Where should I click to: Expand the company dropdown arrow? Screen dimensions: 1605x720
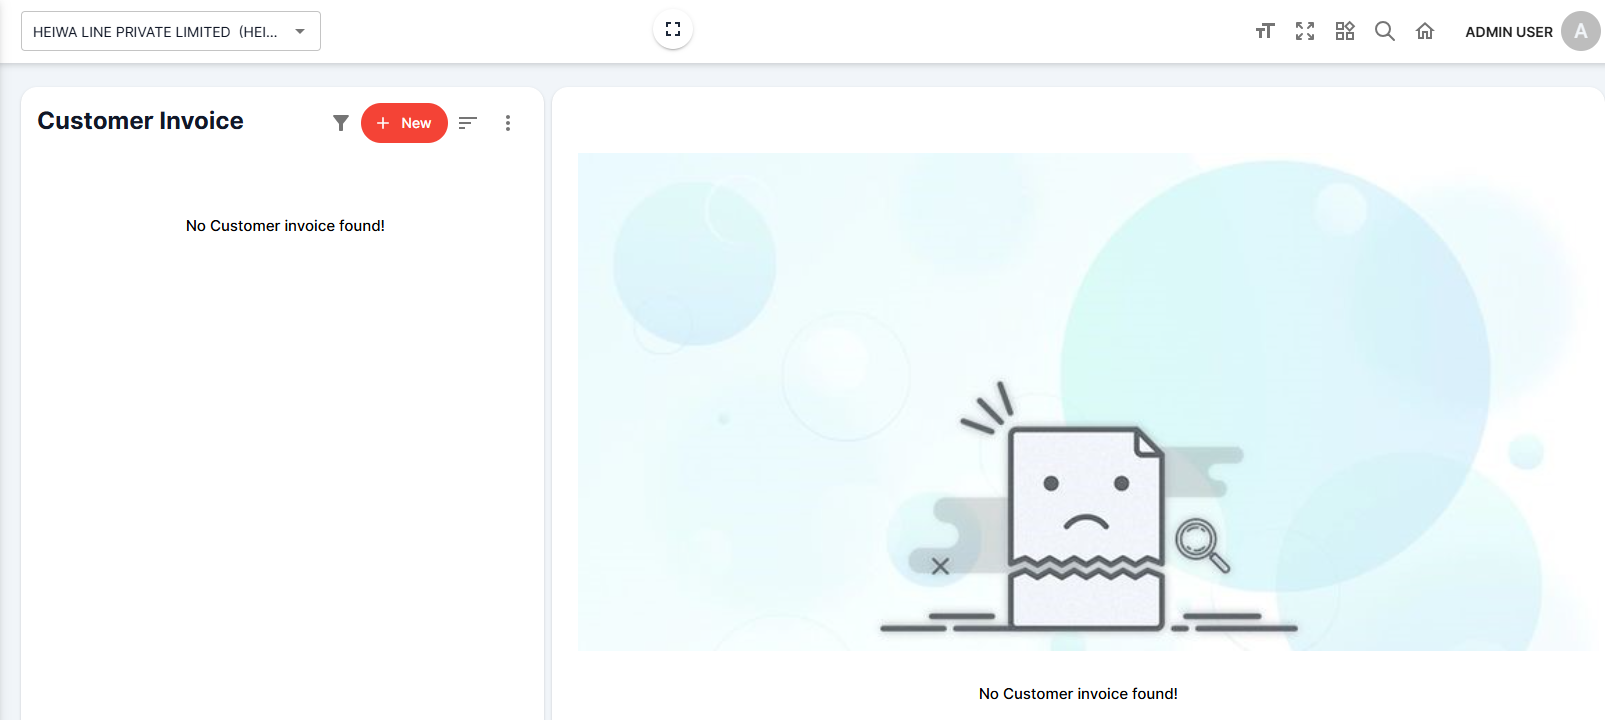pos(300,32)
